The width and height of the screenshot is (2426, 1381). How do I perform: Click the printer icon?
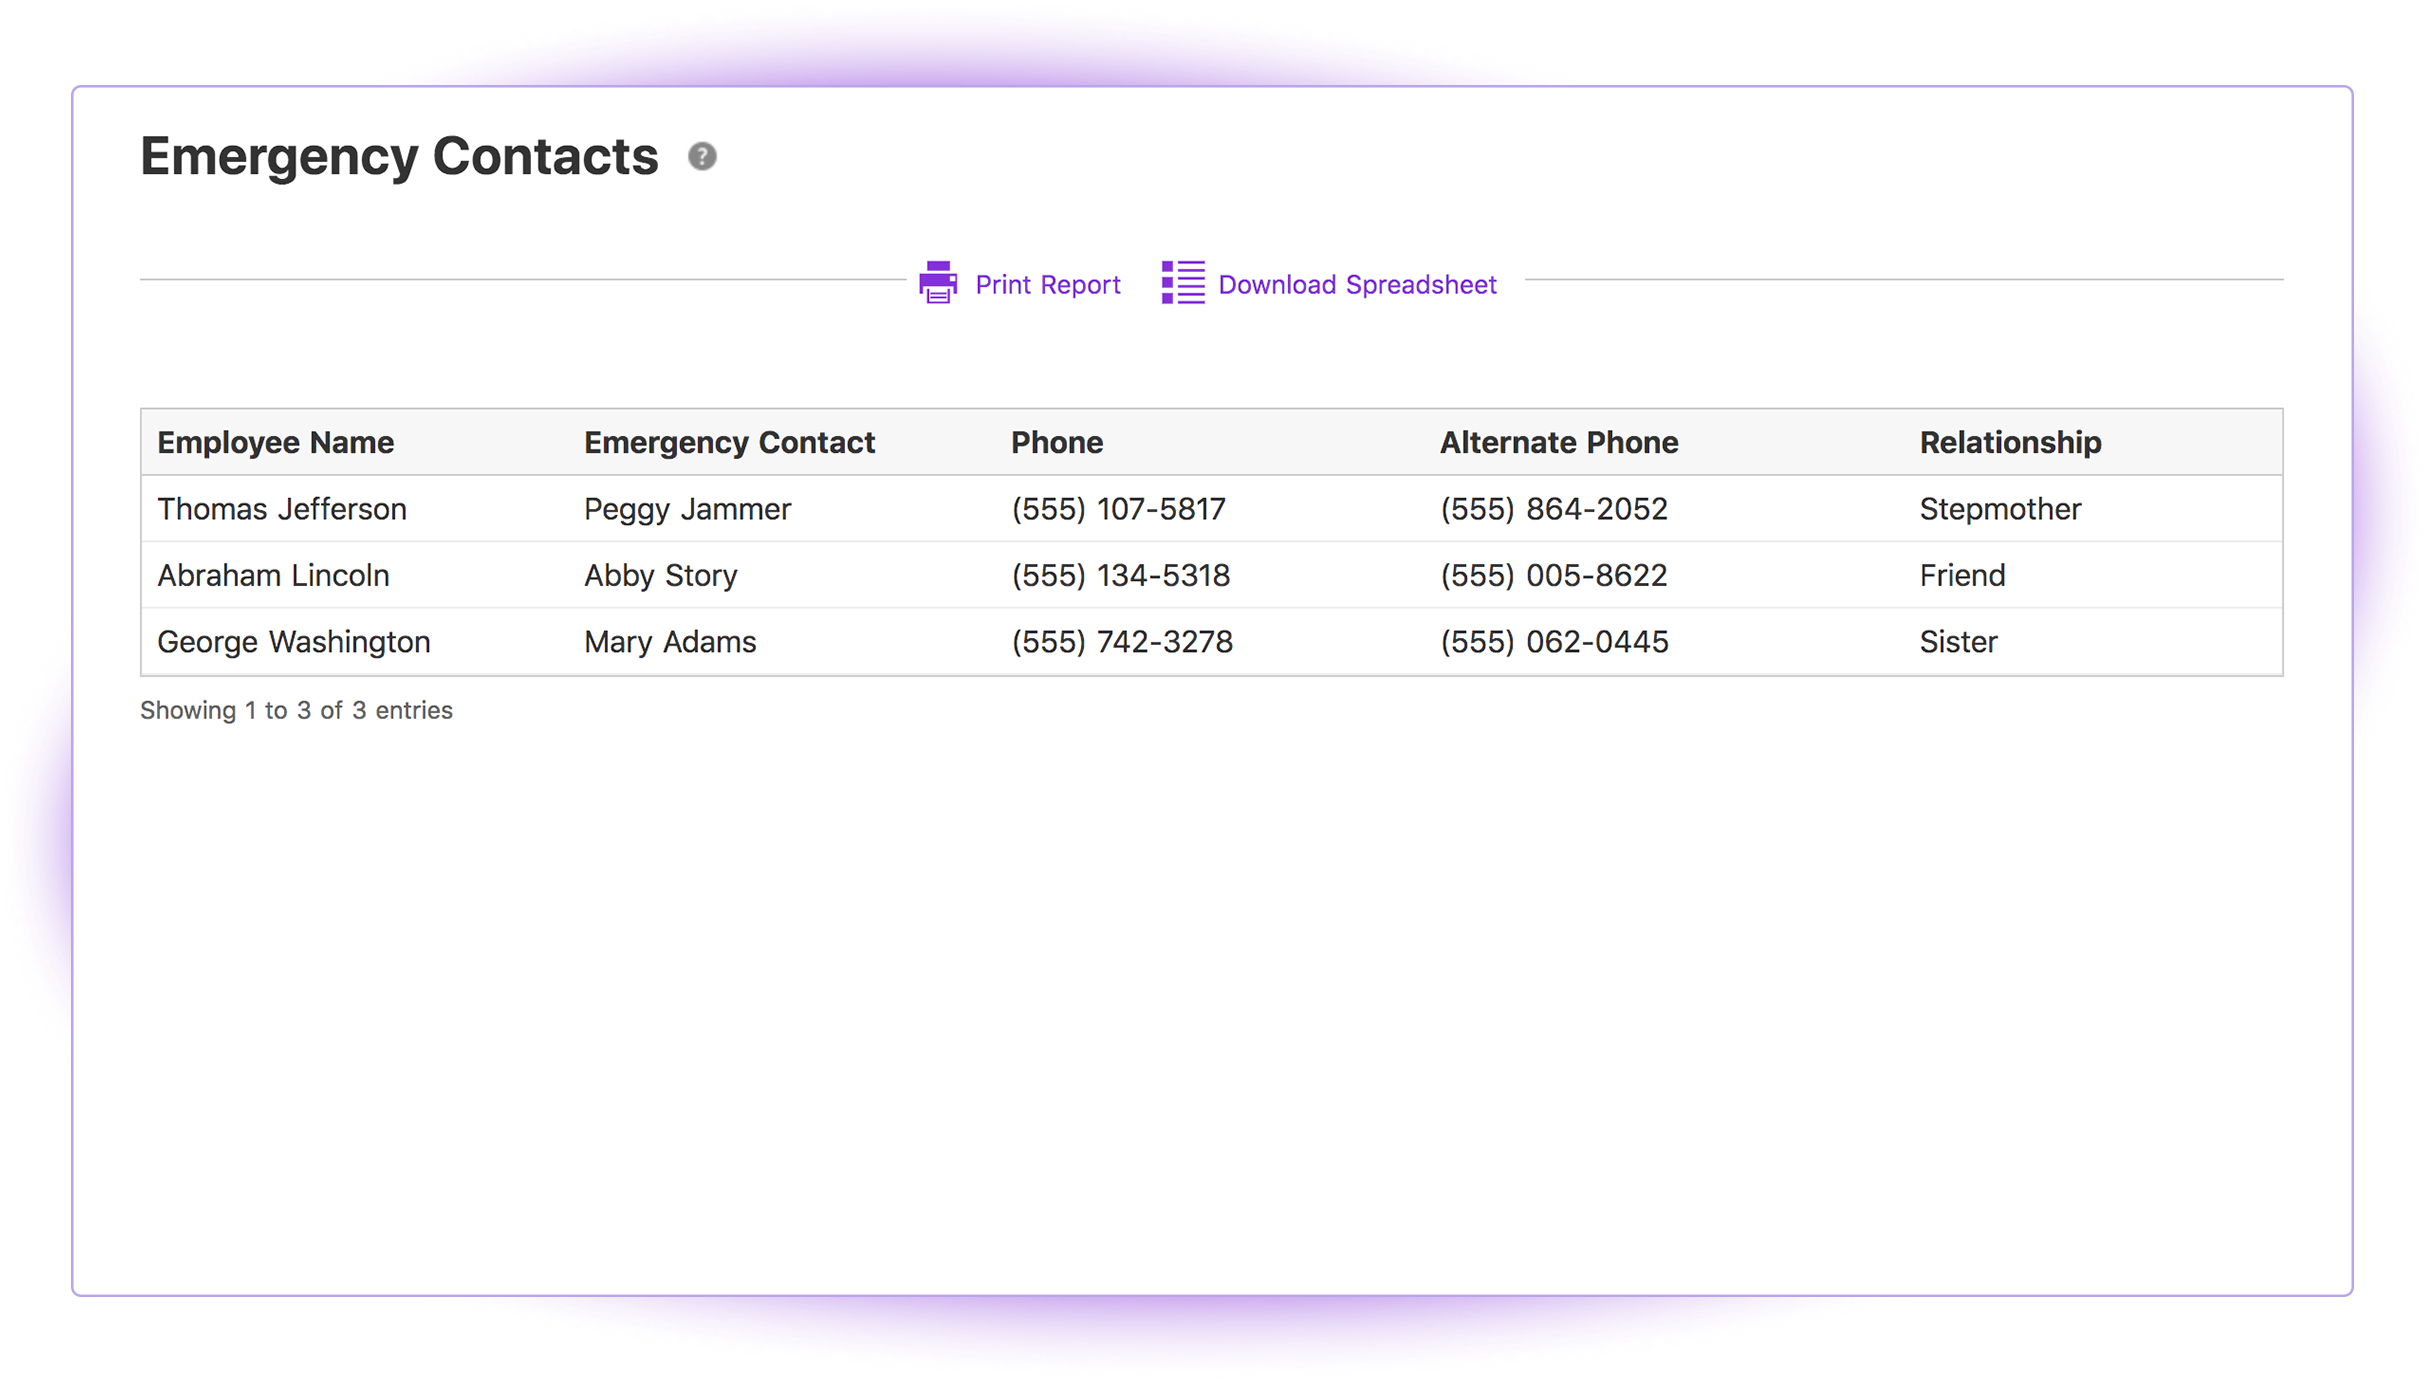(x=938, y=283)
